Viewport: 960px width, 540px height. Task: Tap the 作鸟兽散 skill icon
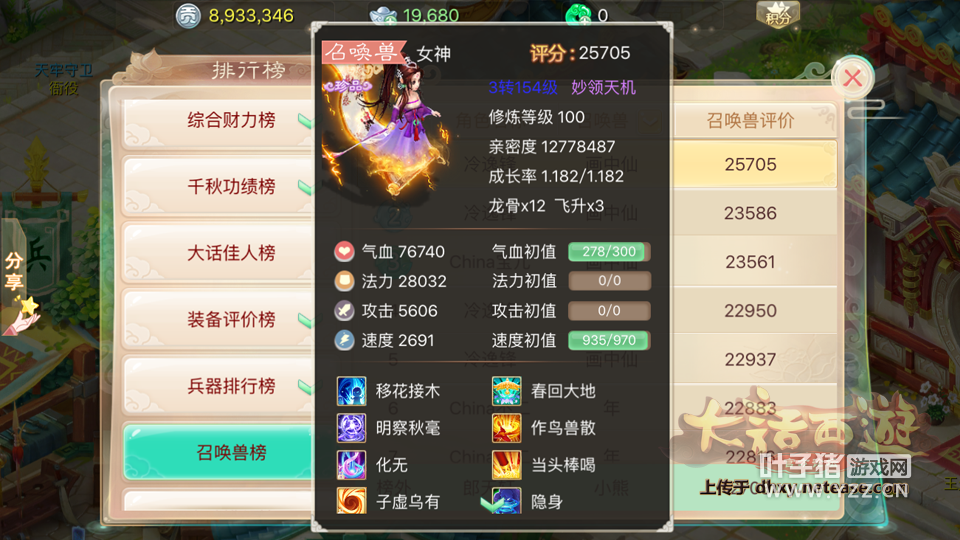[506, 428]
